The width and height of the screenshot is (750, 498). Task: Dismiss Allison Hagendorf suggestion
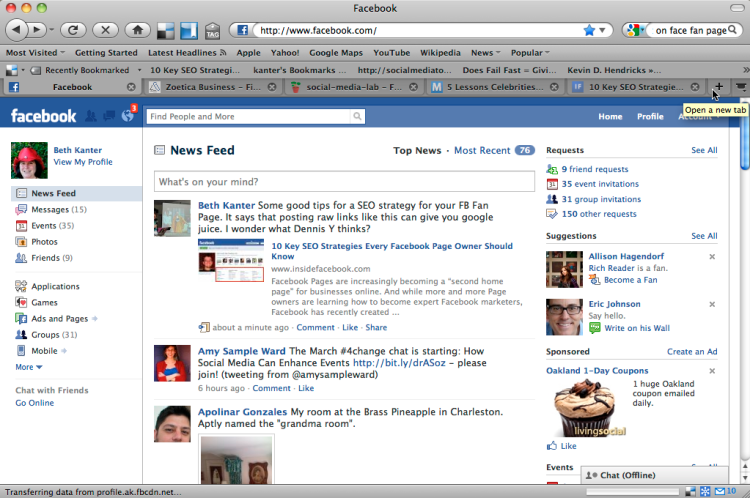click(x=712, y=257)
